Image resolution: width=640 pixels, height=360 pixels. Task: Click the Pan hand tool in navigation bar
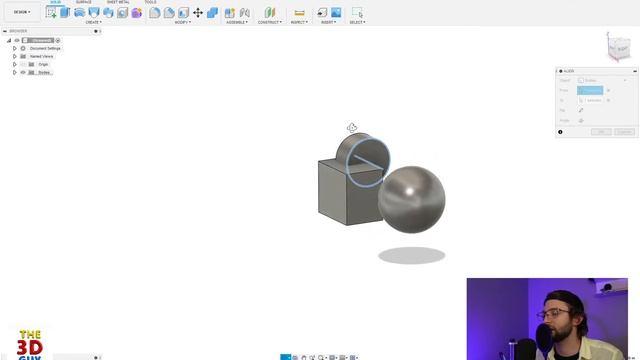coord(303,358)
